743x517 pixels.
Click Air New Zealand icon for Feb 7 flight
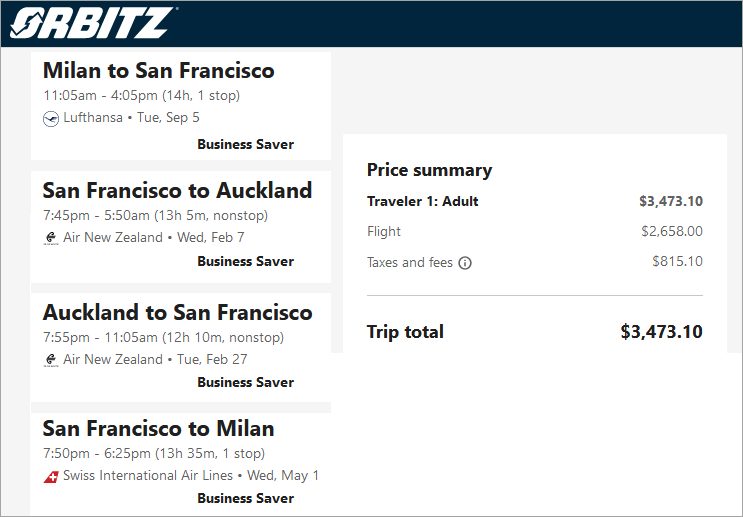coord(51,238)
